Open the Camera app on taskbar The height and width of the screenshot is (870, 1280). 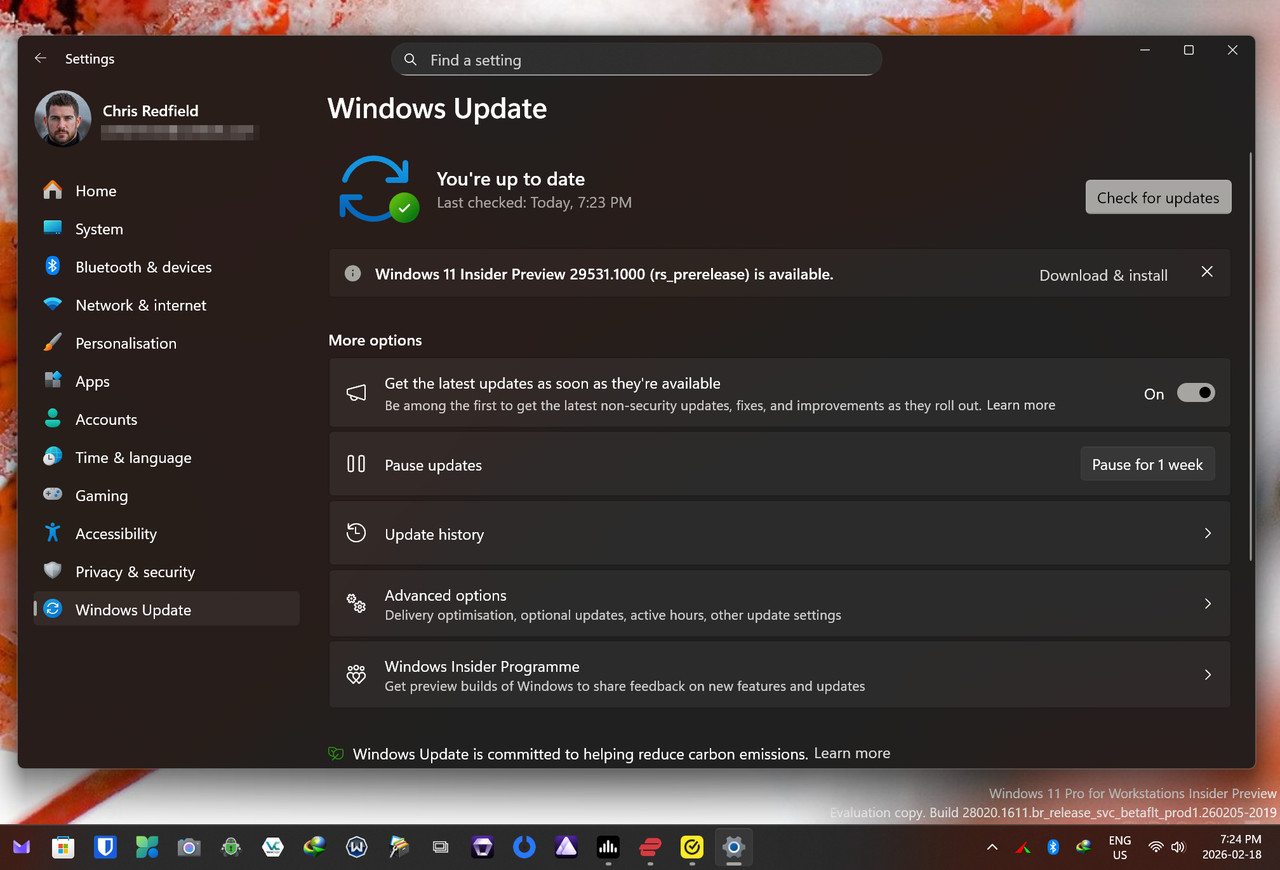[x=189, y=847]
